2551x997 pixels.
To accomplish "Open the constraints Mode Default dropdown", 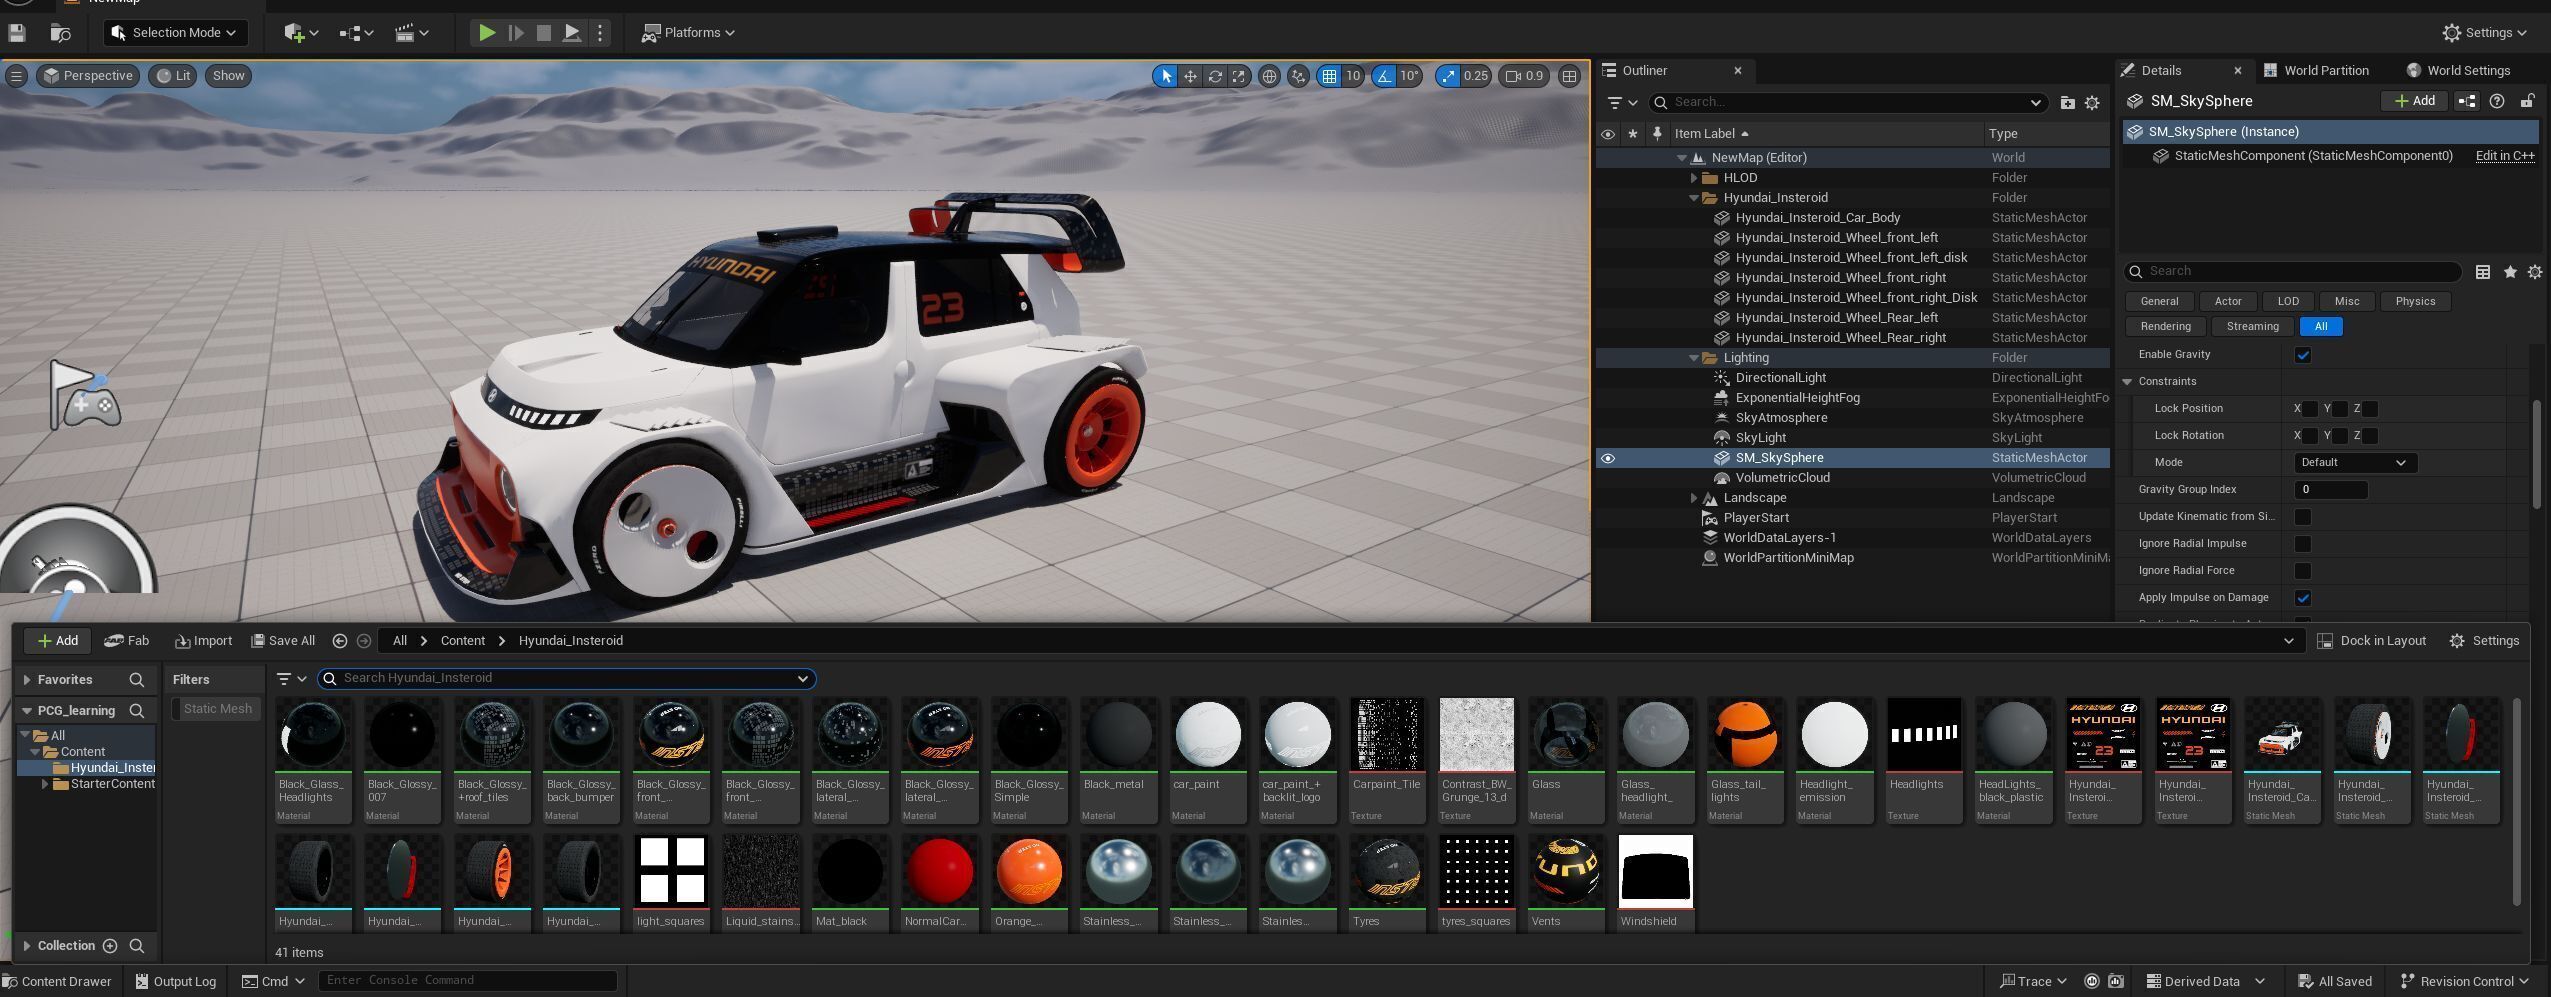I will (x=2354, y=463).
